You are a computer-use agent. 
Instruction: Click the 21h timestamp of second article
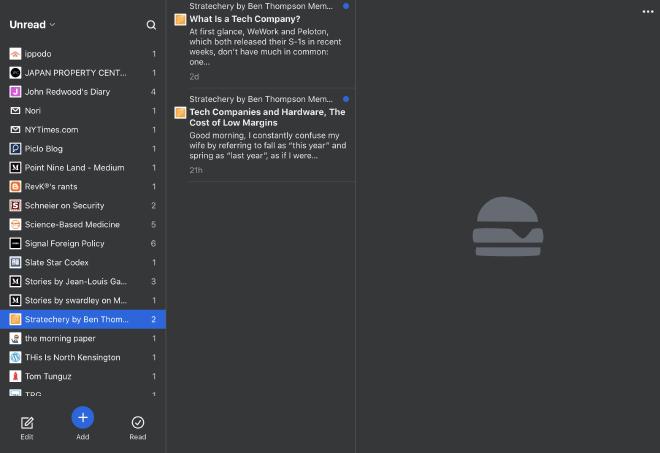196,170
